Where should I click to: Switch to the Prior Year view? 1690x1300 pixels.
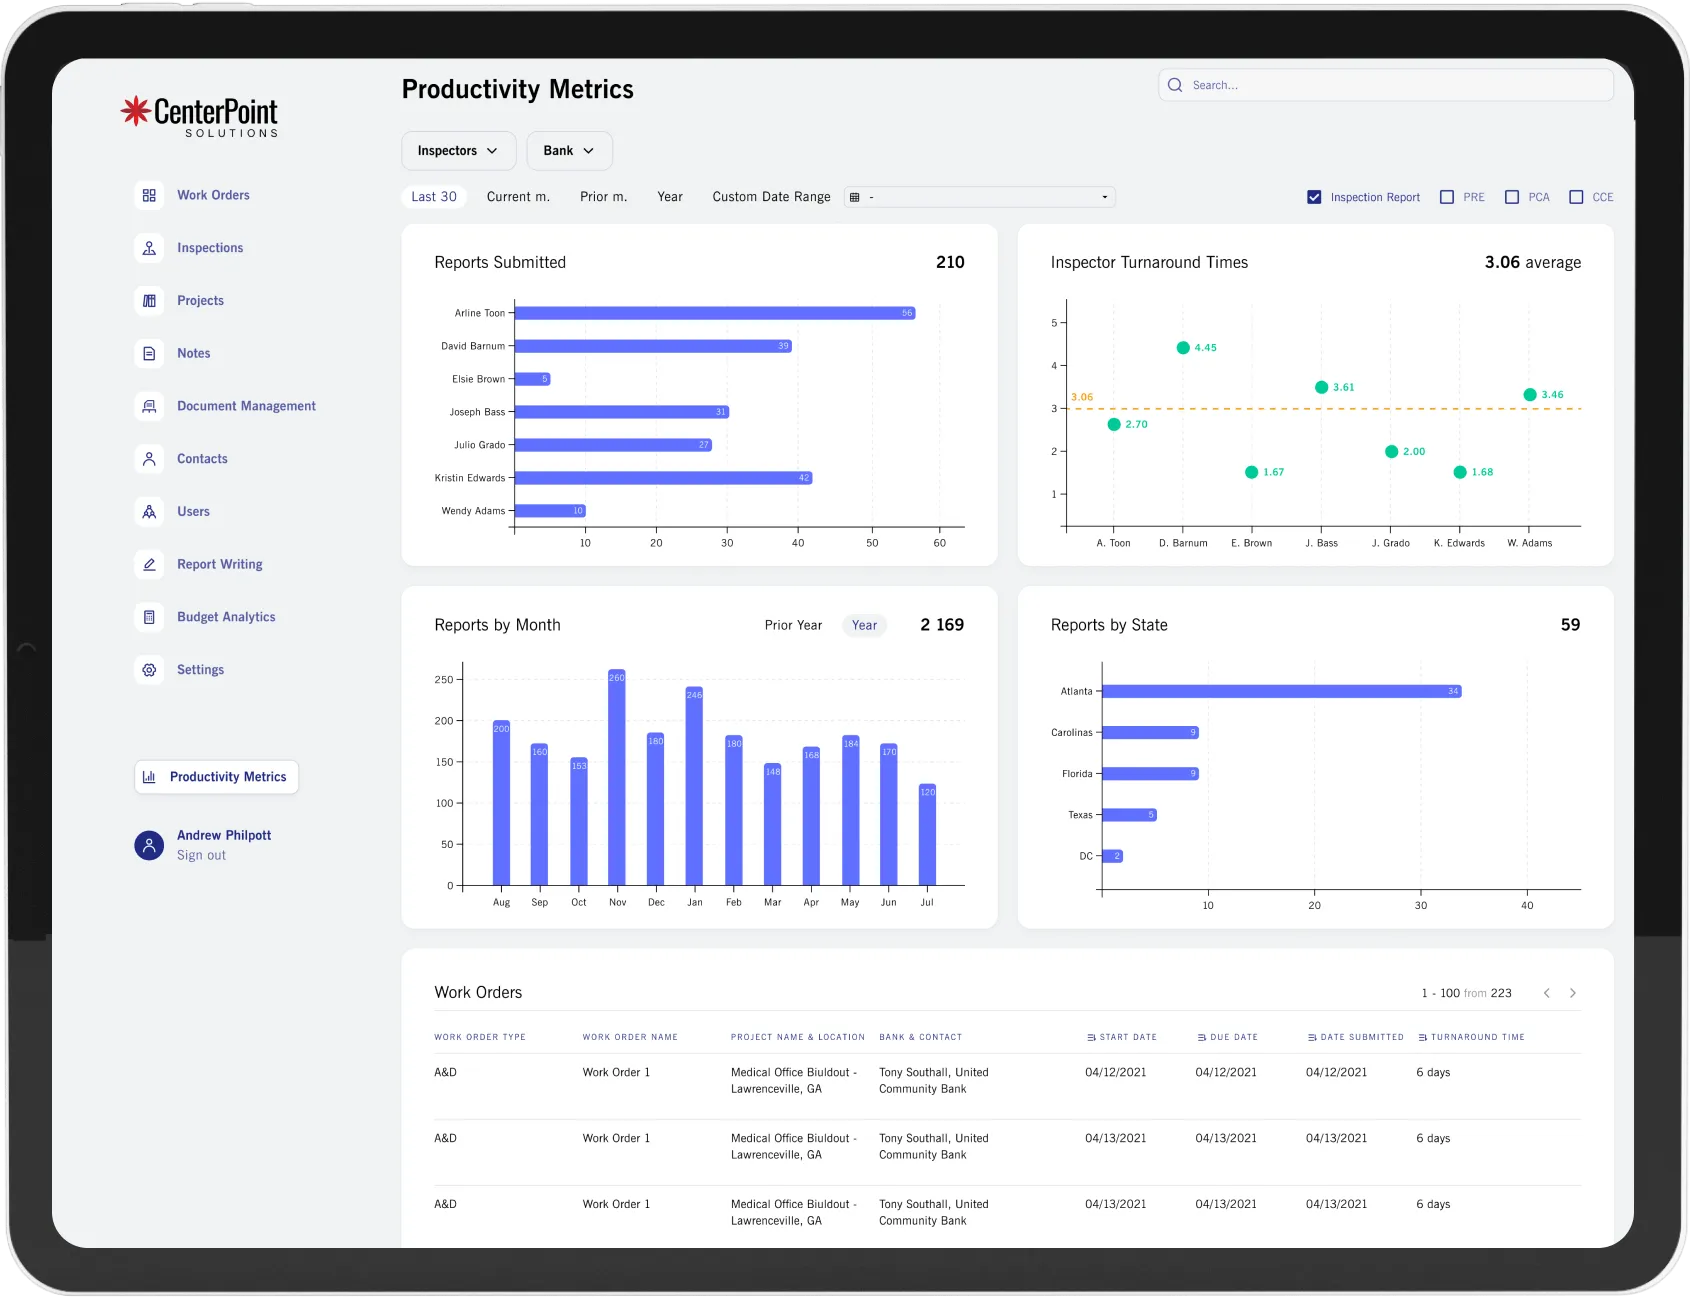point(793,624)
